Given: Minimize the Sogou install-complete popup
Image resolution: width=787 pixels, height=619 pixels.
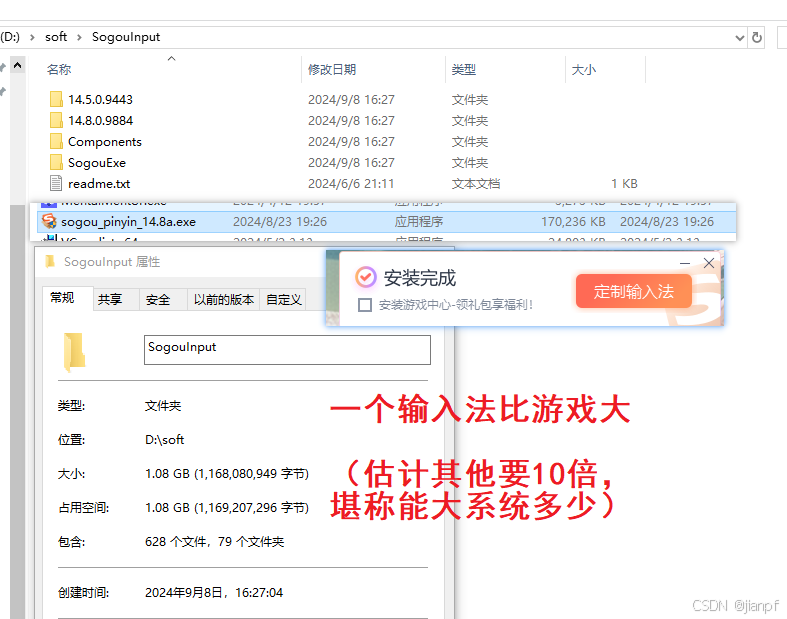Looking at the screenshot, I should [685, 263].
